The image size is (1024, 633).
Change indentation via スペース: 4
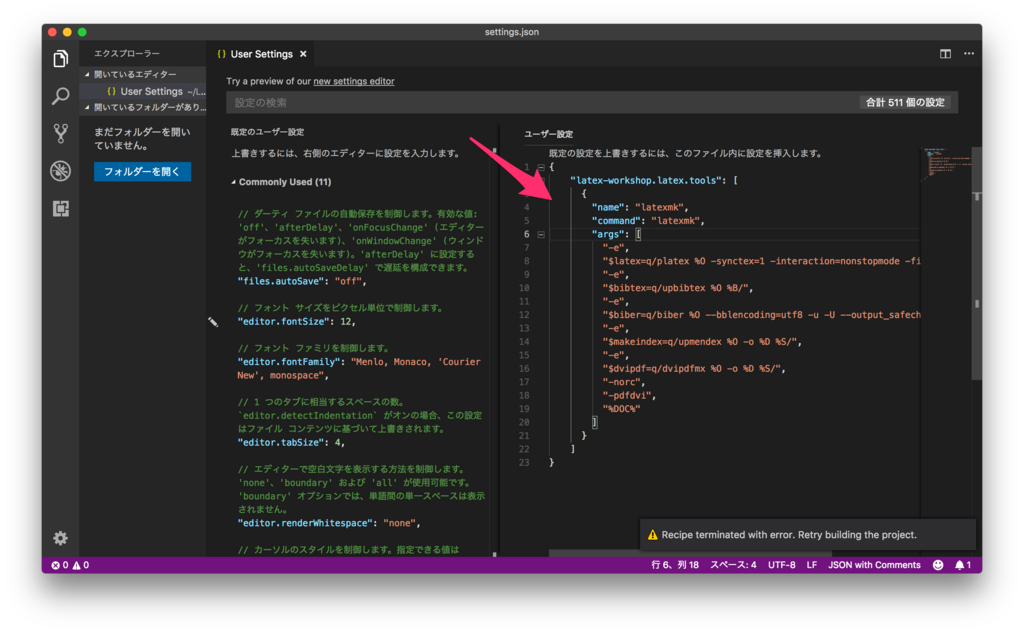point(733,565)
